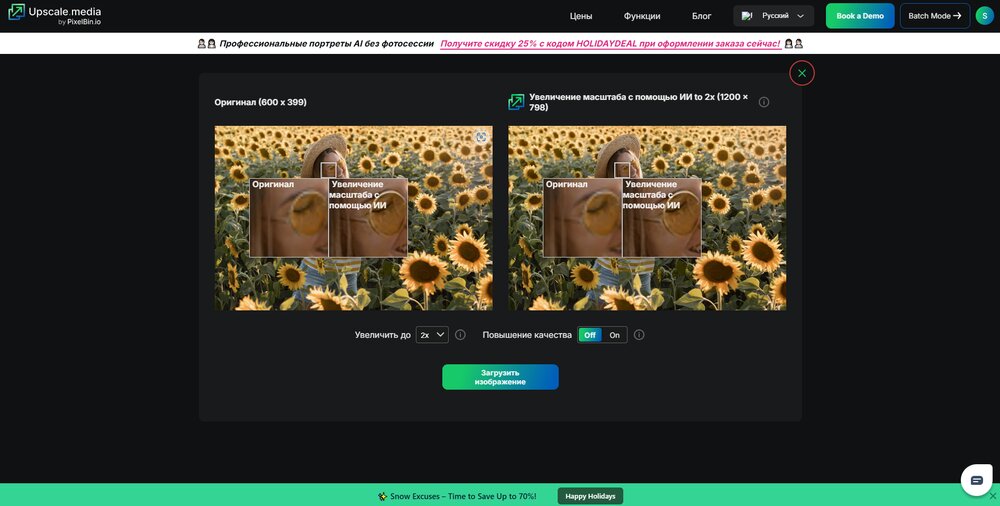Click the Book a Demo button
The image size is (1000, 506).
point(859,16)
